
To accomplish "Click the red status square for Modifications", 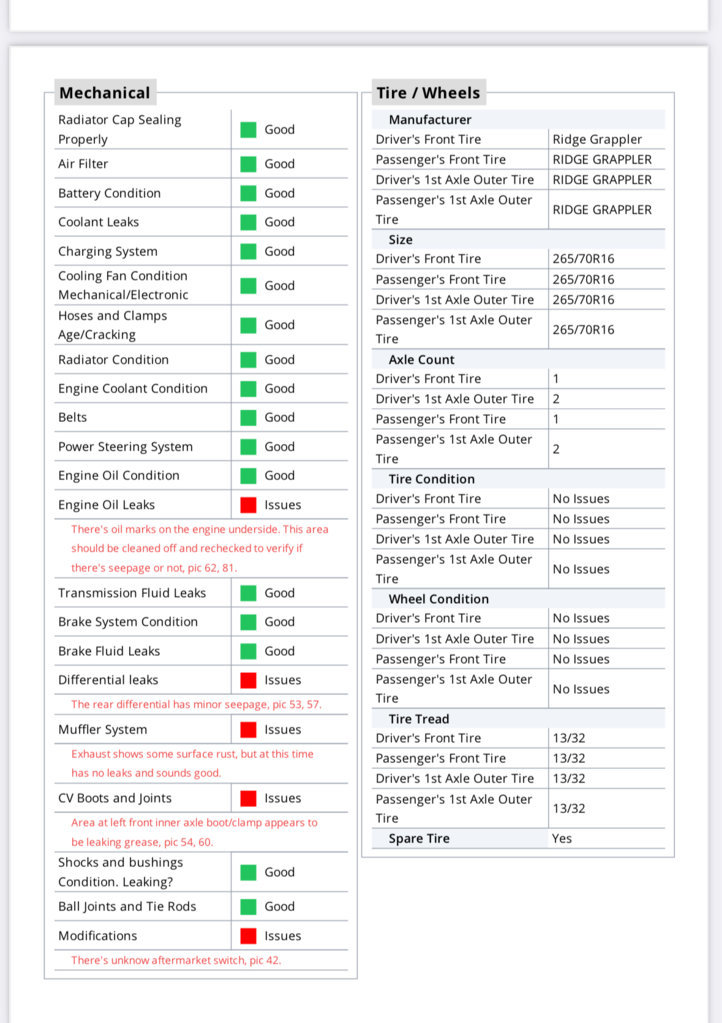I will tap(248, 936).
